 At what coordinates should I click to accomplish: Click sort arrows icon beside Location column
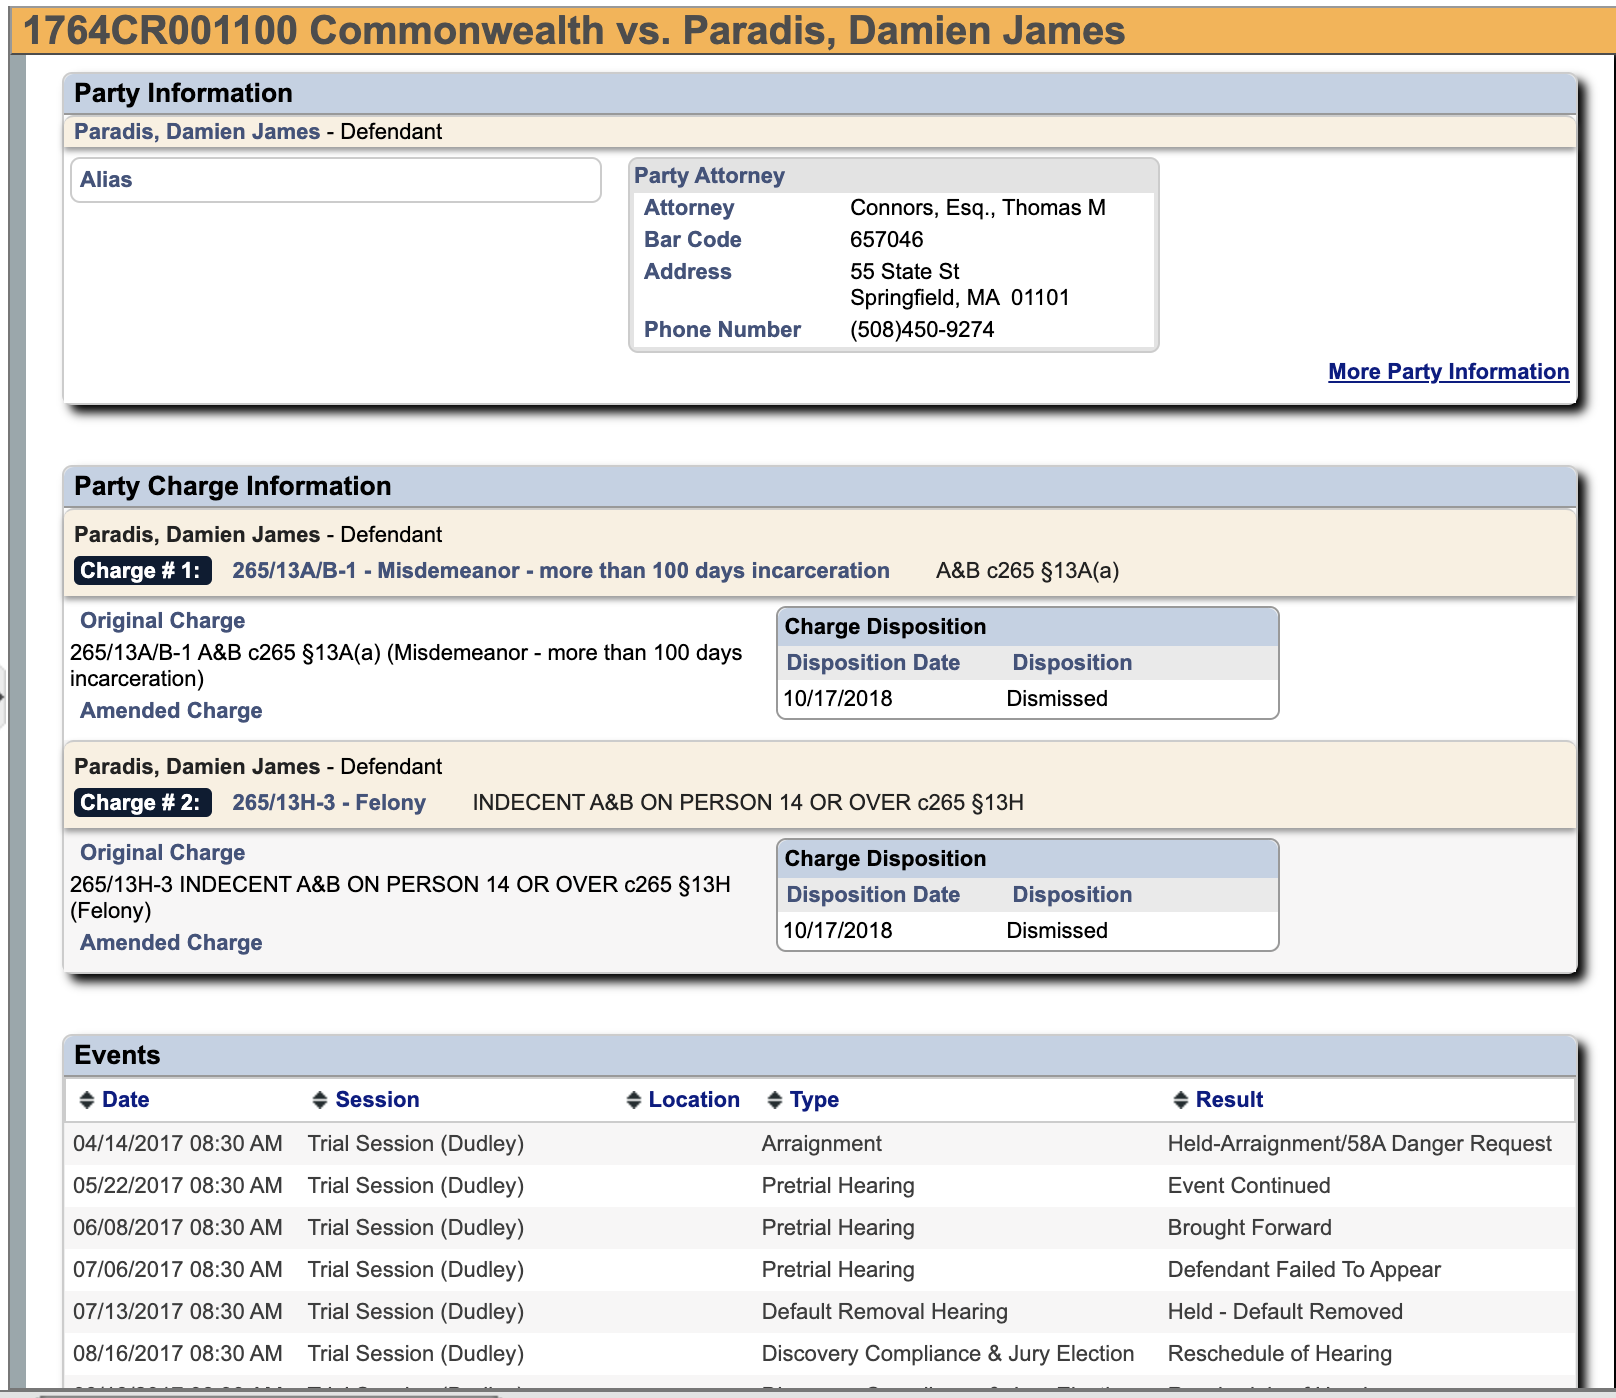coord(633,1100)
